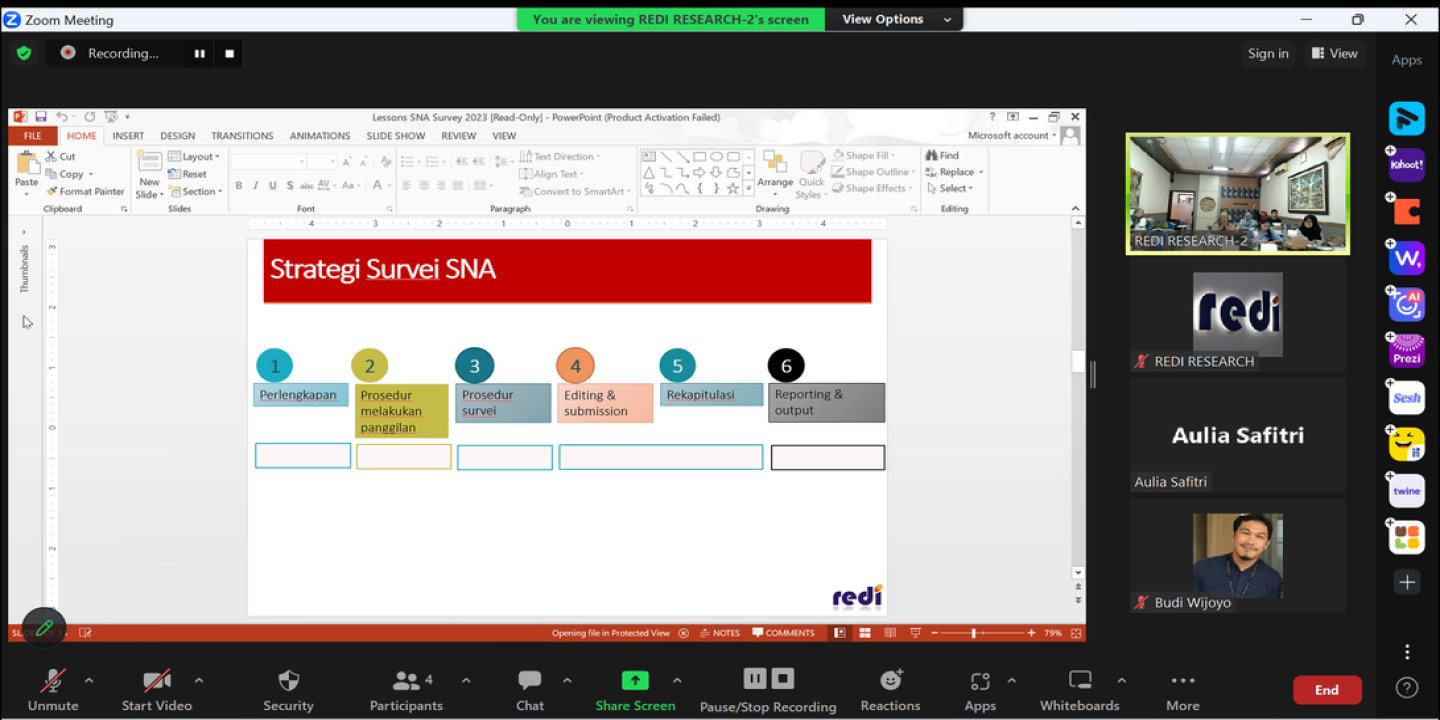Open the FILE tab in PowerPoint
This screenshot has width=1440, height=720.
point(33,136)
